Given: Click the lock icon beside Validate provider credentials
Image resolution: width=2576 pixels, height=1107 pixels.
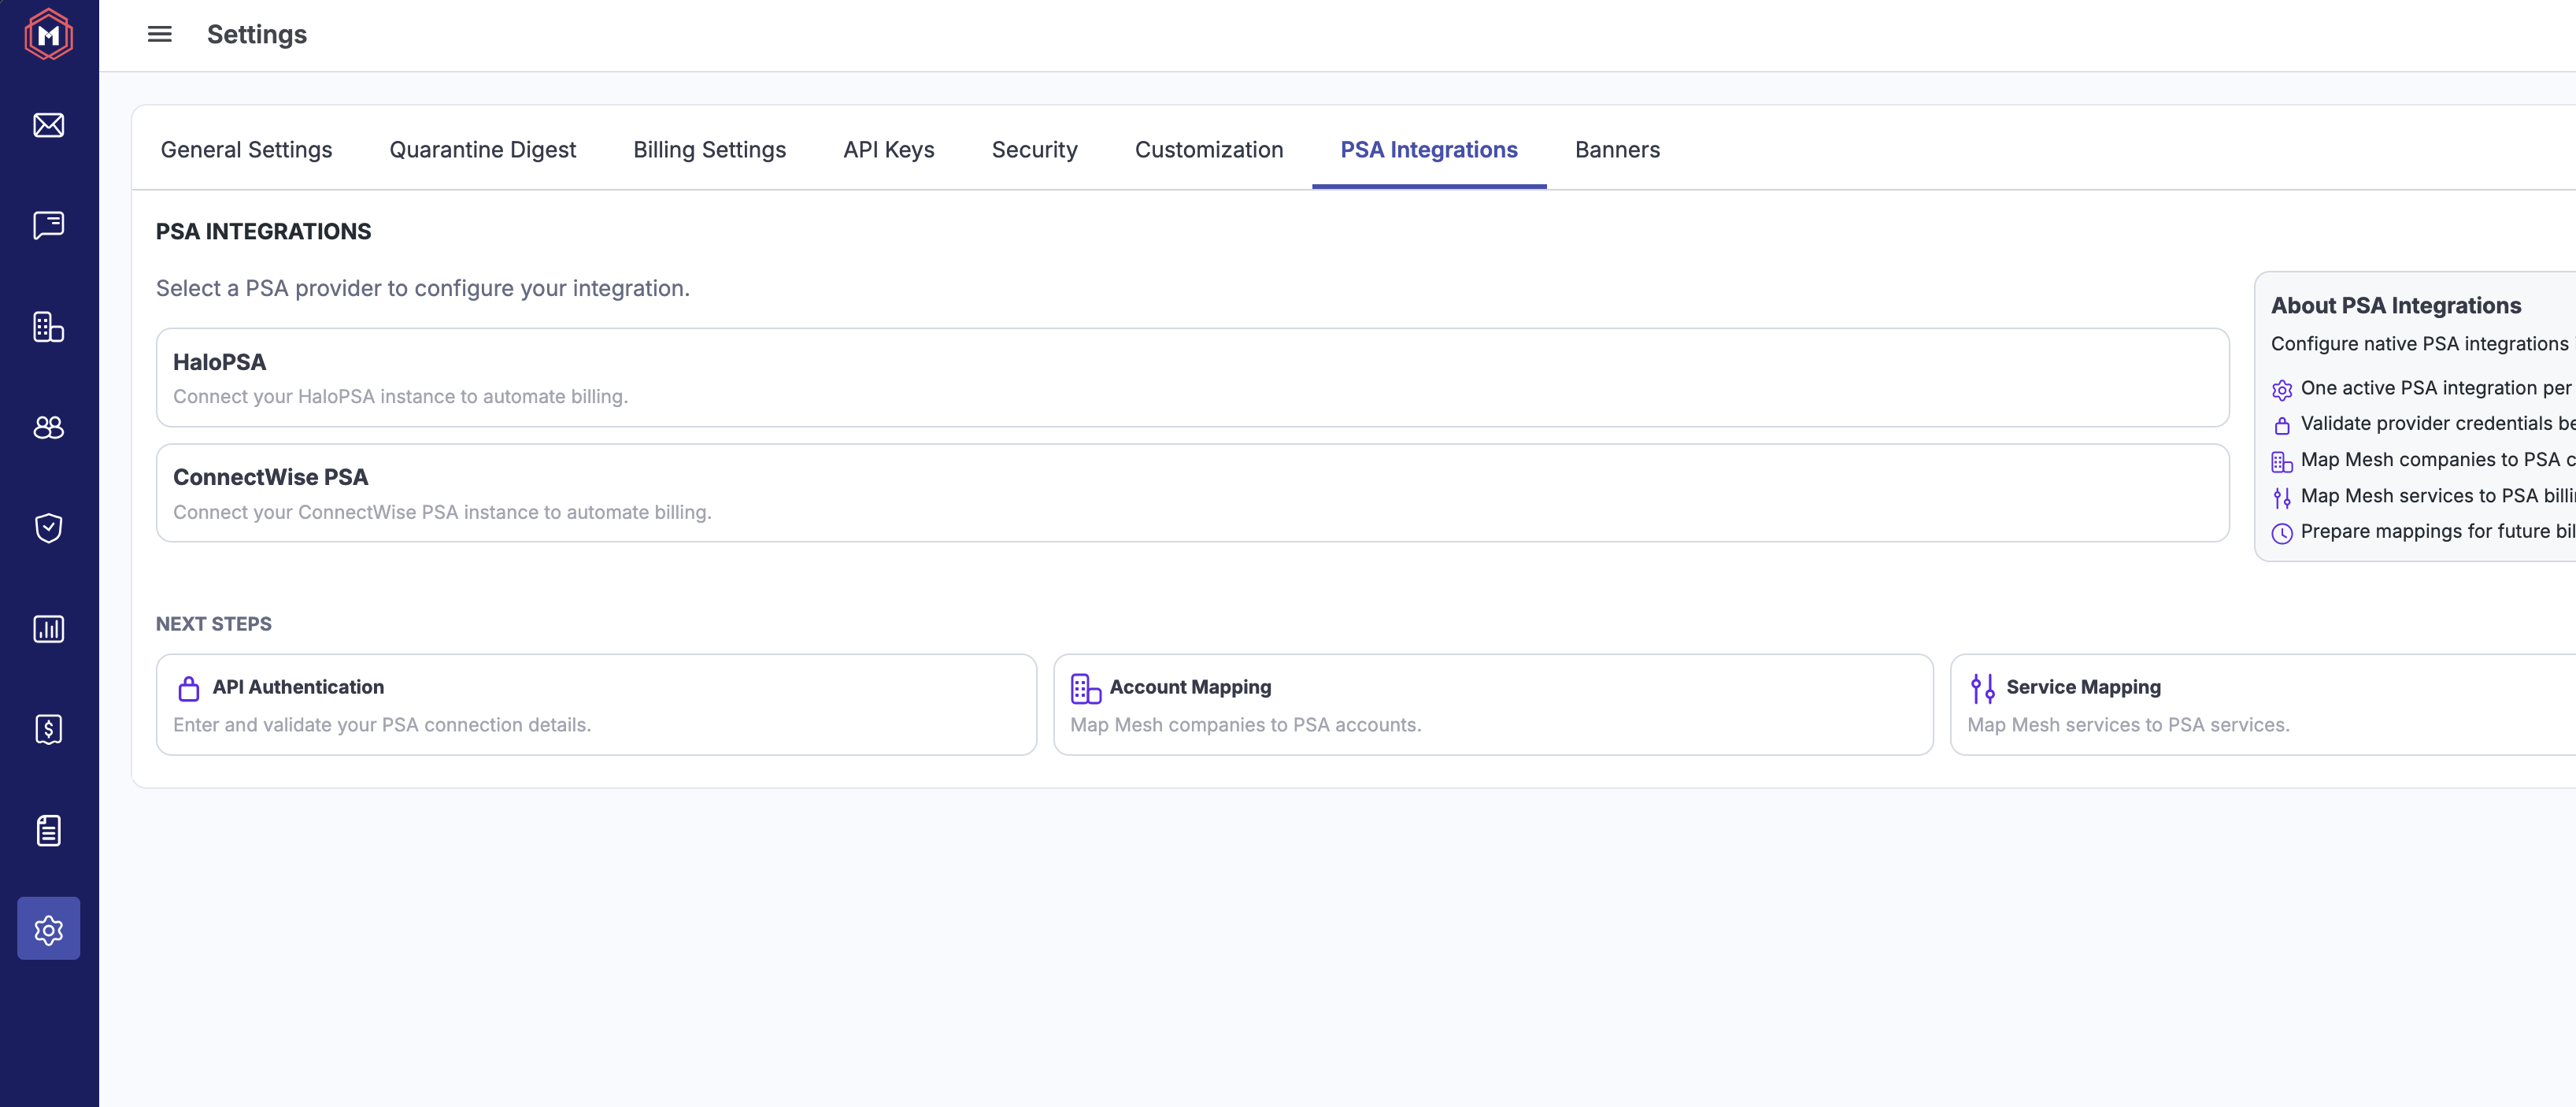Looking at the screenshot, I should 2282,425.
